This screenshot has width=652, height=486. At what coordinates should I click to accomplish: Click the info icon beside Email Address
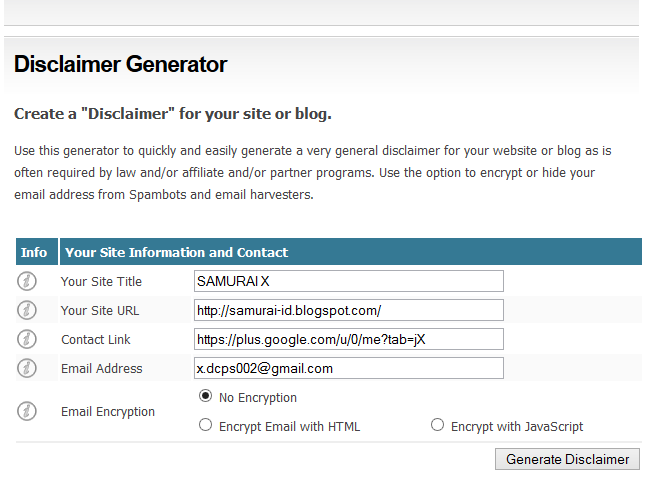pyautogui.click(x=27, y=369)
